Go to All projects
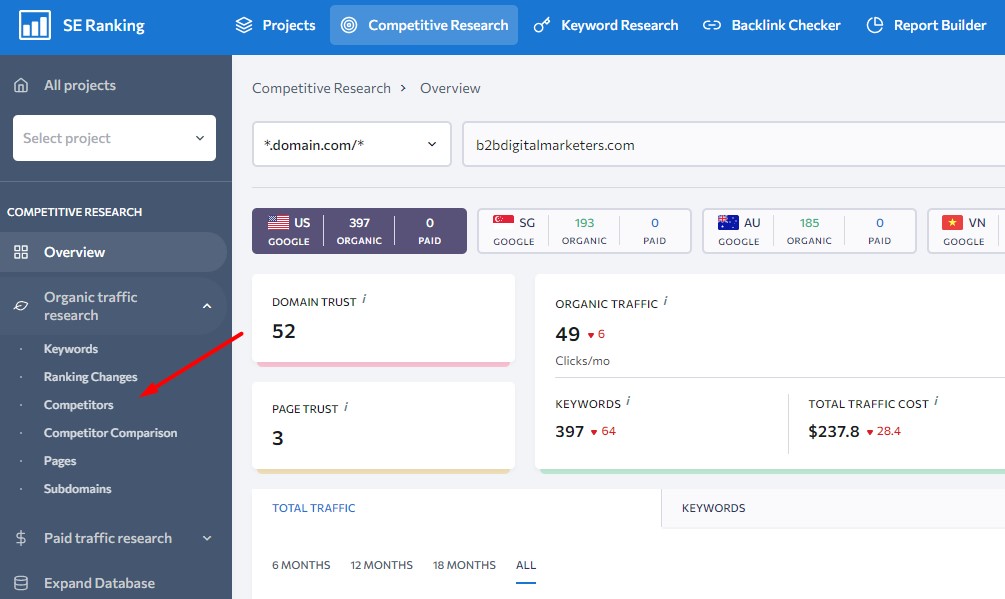 coord(79,85)
